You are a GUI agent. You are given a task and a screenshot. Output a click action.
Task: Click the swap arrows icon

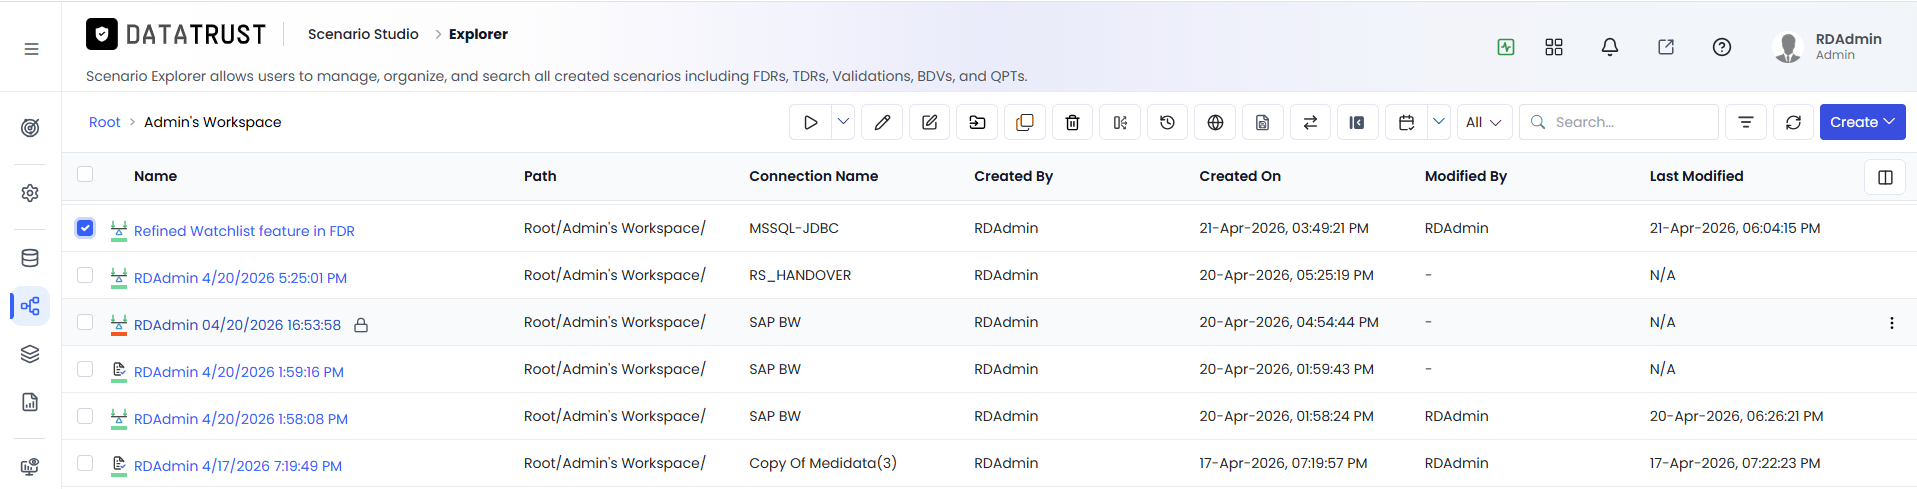[x=1310, y=122]
